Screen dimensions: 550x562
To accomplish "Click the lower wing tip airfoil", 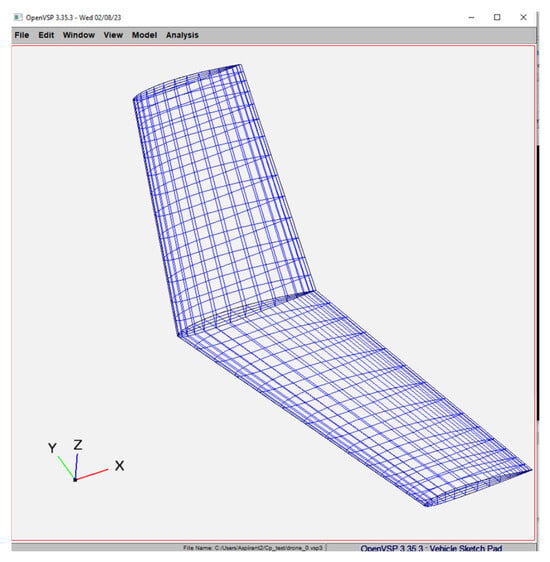I will tap(479, 488).
